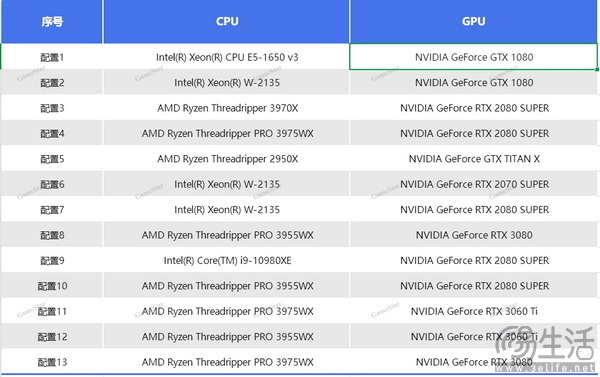Screen dimensions: 600x377
Task: Click the RTX 3080 cell in 配置8 row
Action: click(x=473, y=235)
